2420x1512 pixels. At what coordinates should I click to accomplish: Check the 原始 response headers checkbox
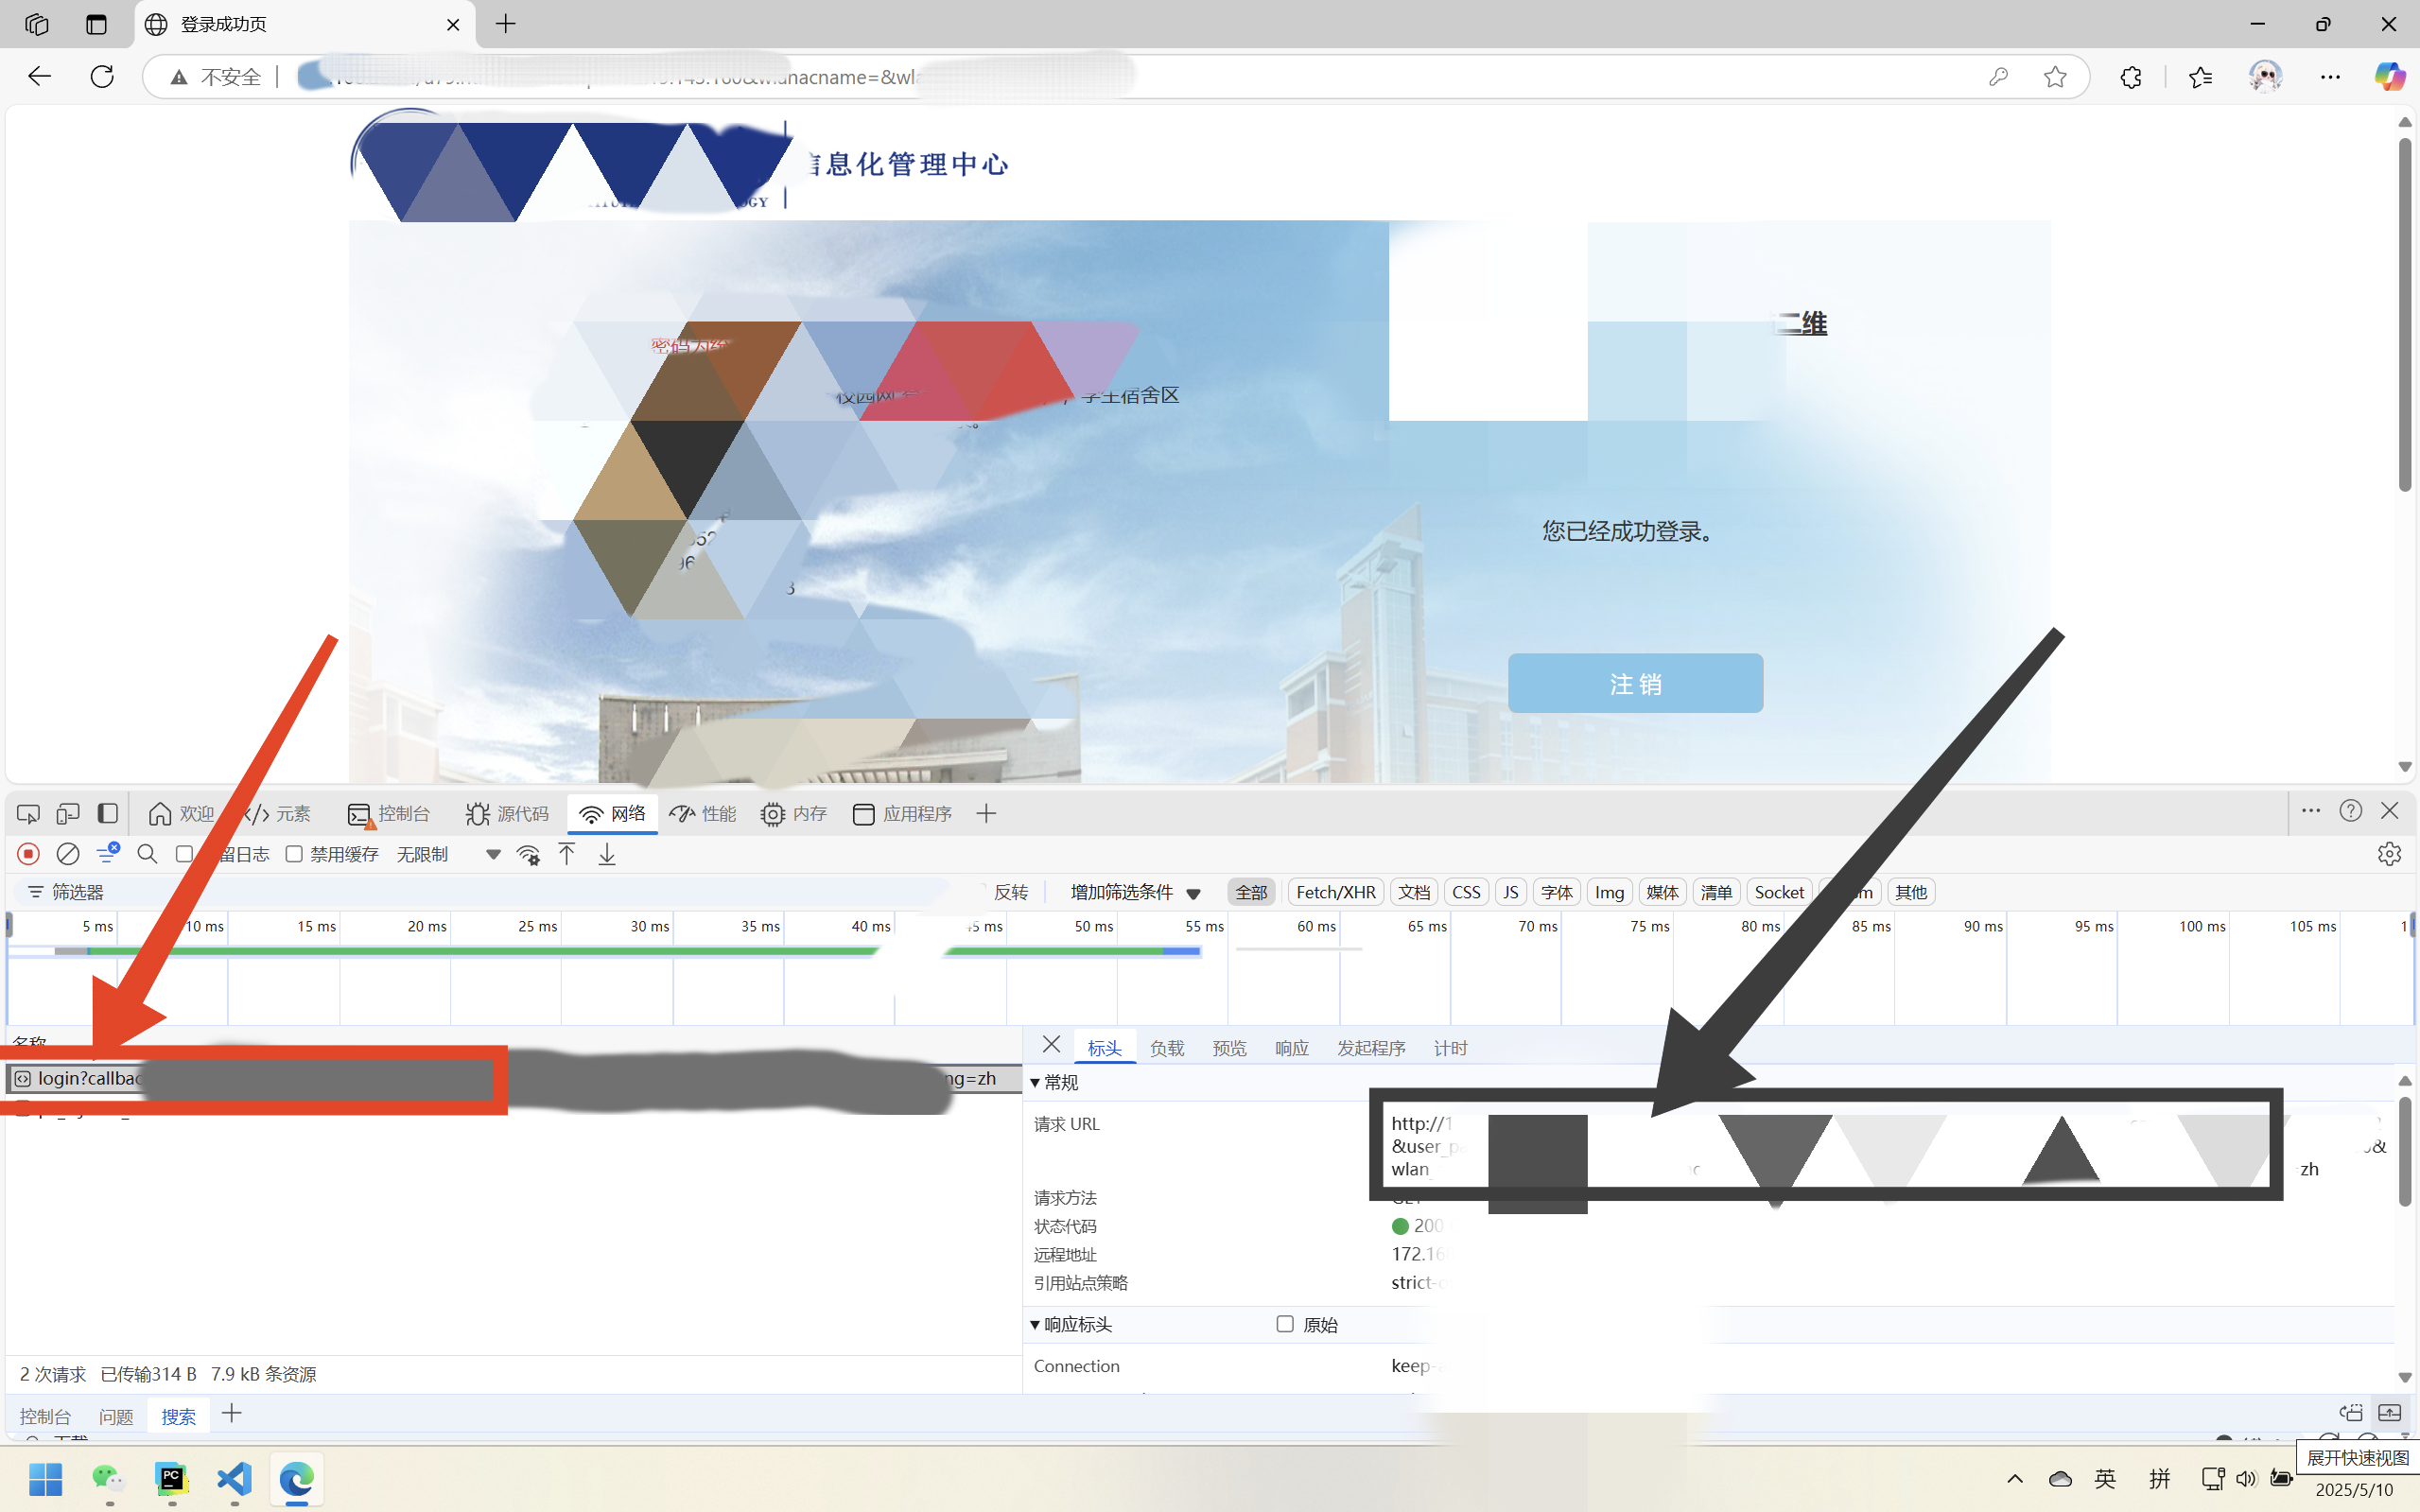1285,1324
